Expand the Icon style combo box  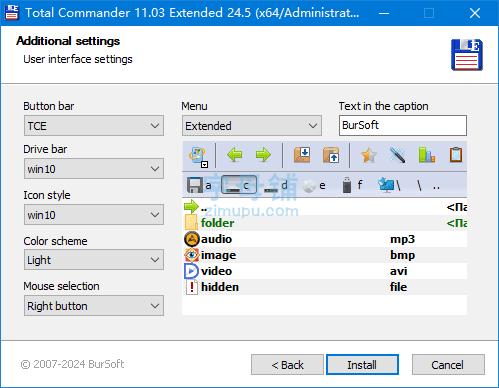(x=94, y=215)
